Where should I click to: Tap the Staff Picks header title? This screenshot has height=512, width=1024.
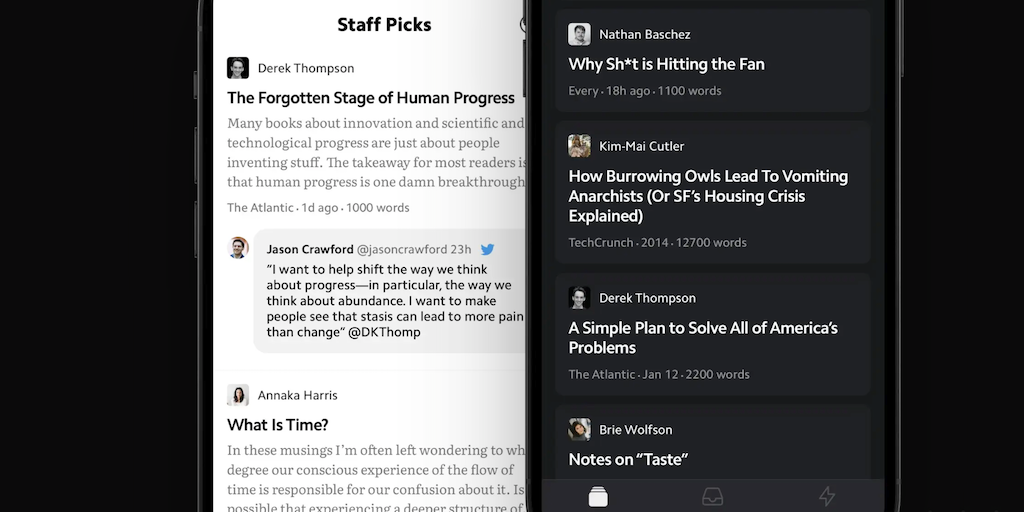pos(384,25)
